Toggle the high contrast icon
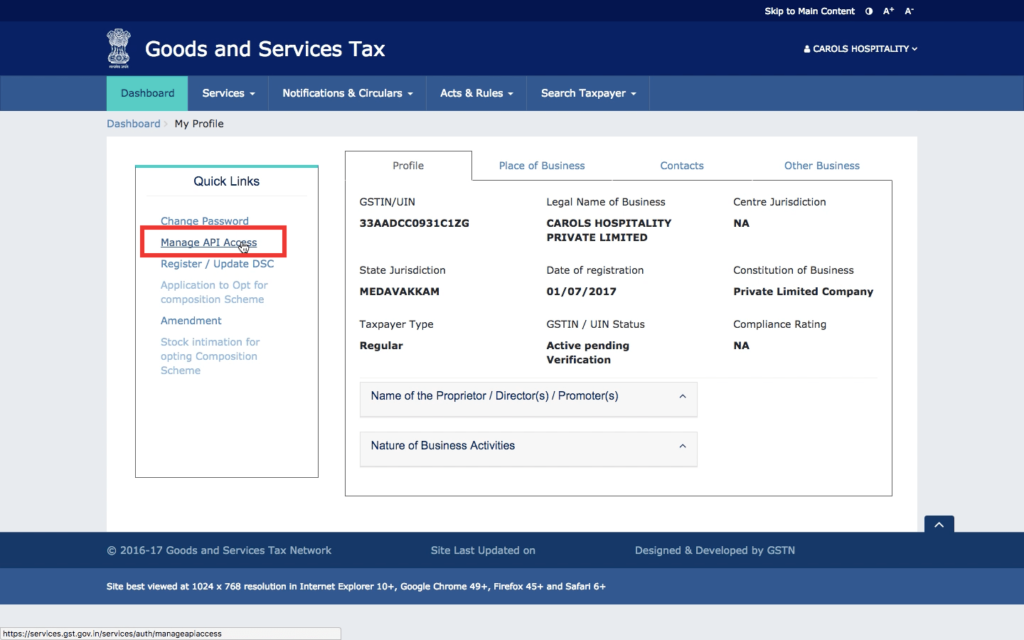 click(868, 11)
